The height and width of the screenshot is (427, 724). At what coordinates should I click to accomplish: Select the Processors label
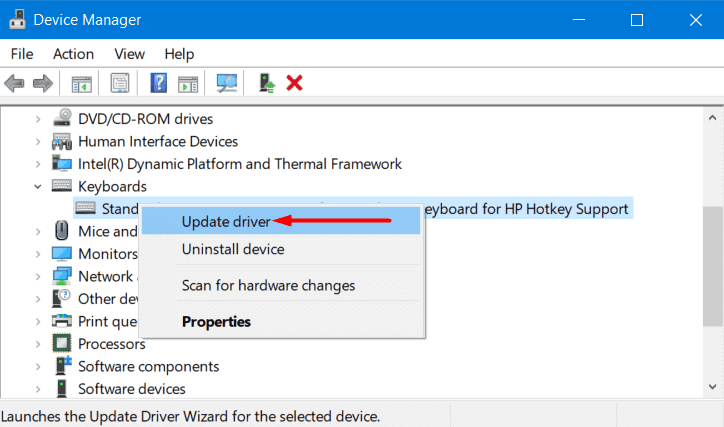tap(112, 344)
